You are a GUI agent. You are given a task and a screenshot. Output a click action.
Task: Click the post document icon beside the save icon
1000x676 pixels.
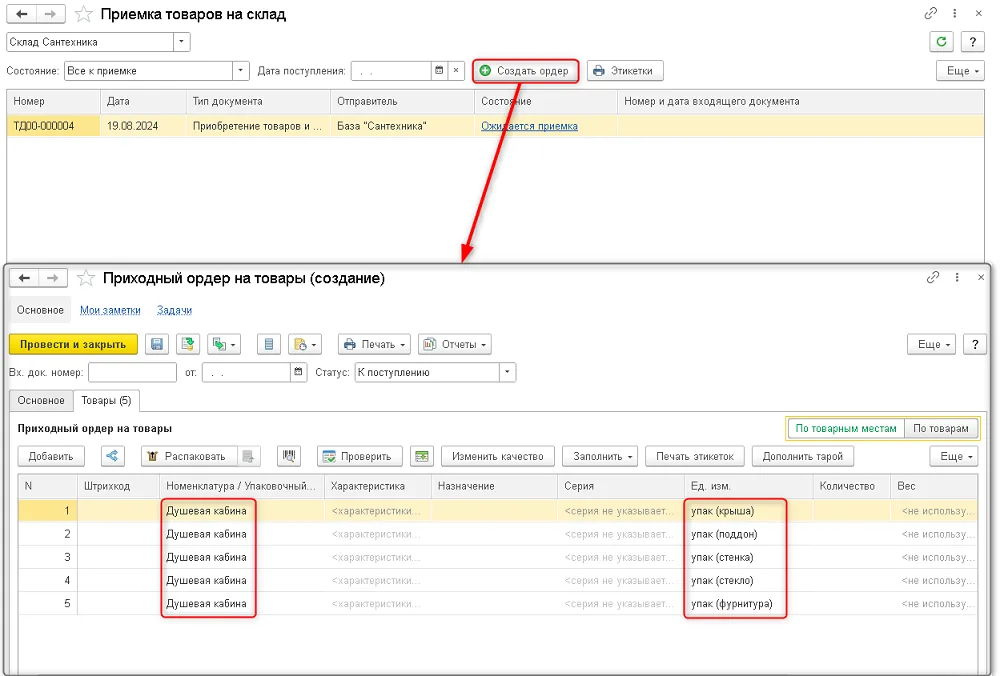[x=188, y=344]
